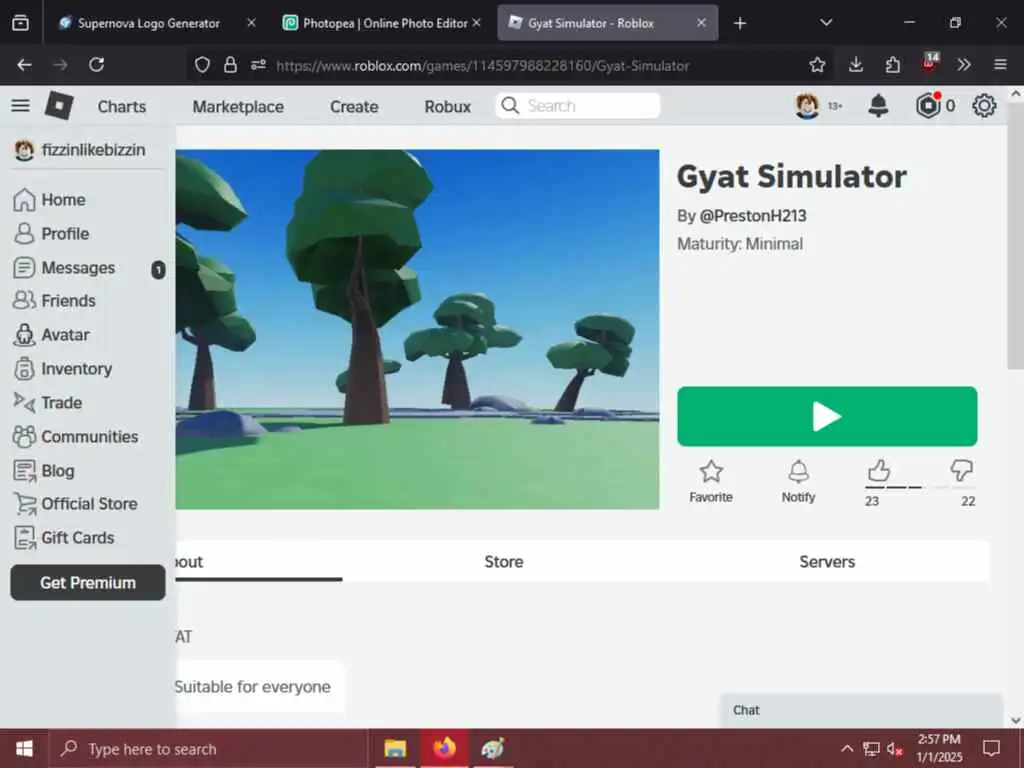Image resolution: width=1024 pixels, height=768 pixels.
Task: Dislike the game with the thumbs-down icon
Action: 962,470
